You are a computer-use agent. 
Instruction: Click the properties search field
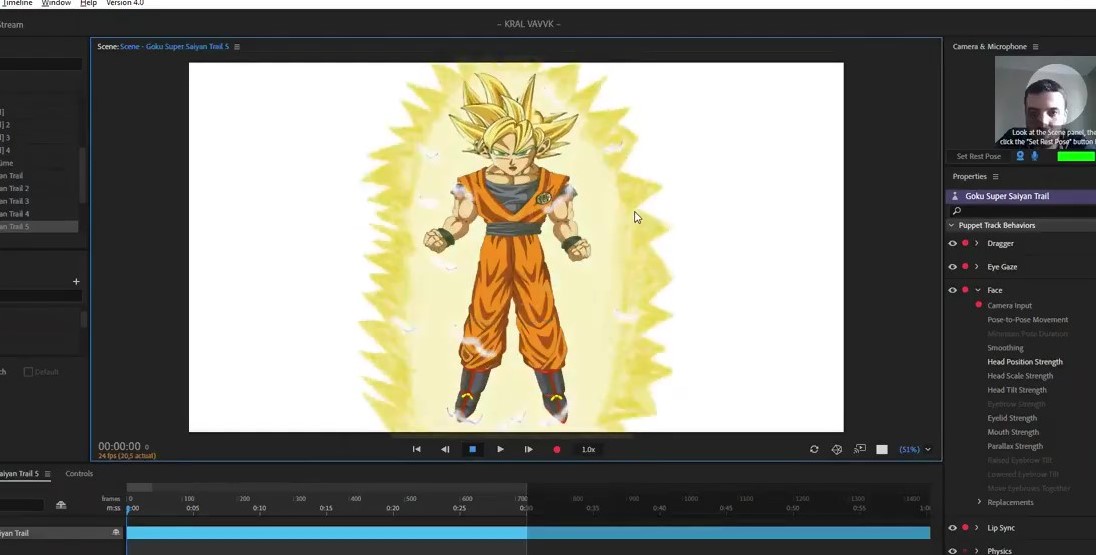(x=1021, y=211)
